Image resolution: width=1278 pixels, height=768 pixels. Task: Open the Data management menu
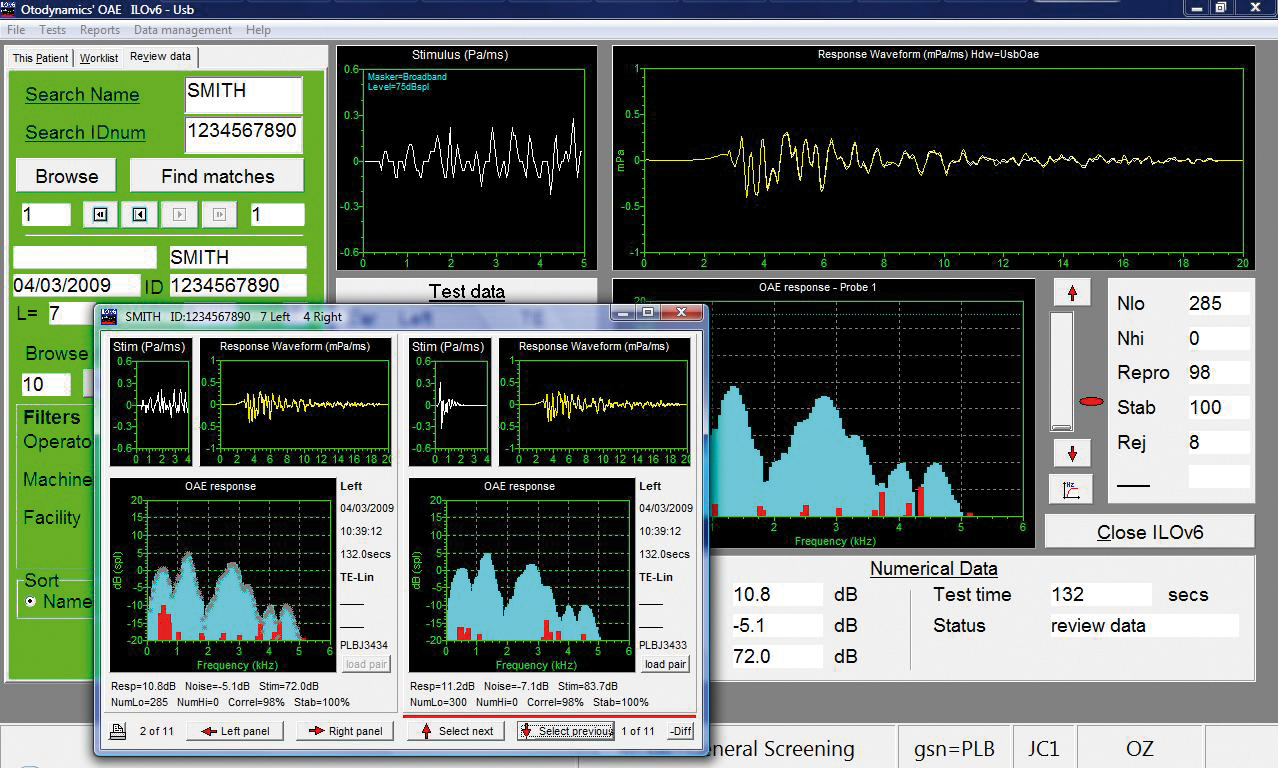pos(183,30)
